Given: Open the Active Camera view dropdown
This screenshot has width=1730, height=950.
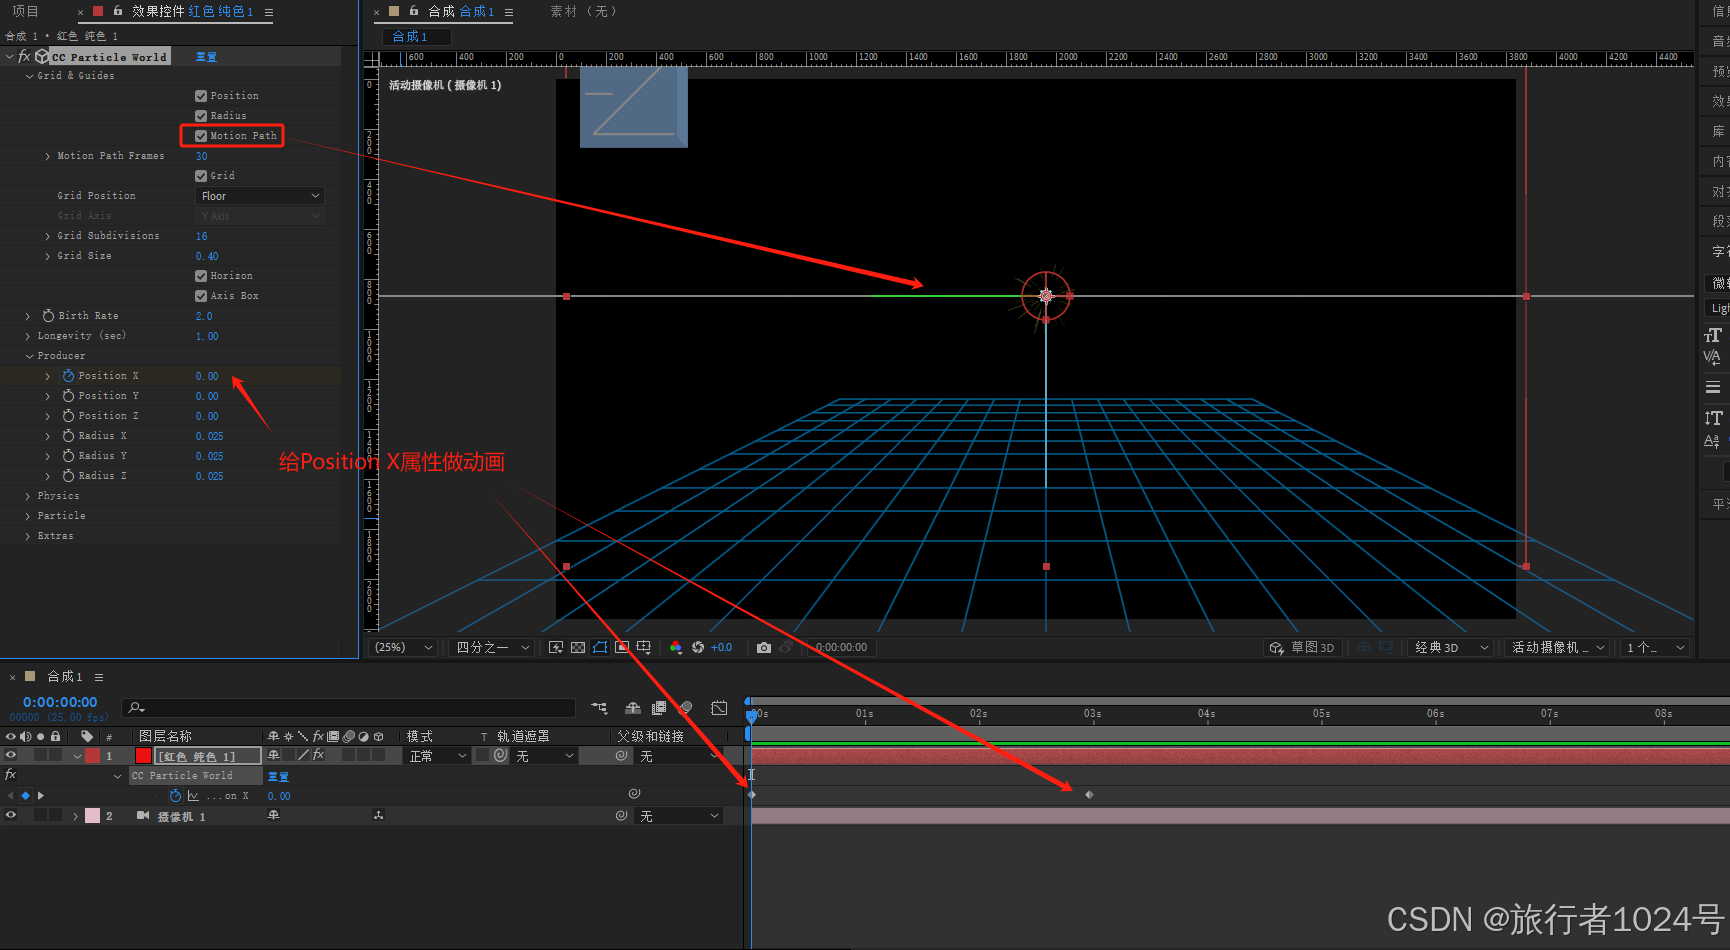Looking at the screenshot, I should pos(1557,648).
